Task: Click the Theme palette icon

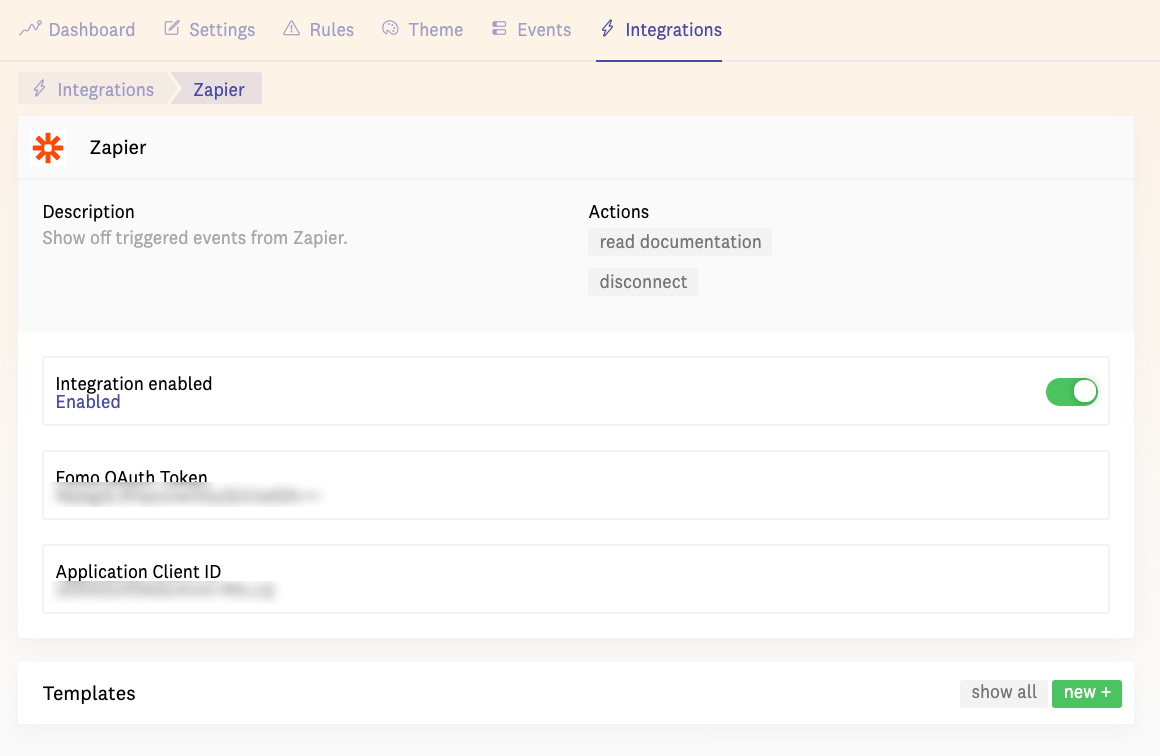Action: 390,28
